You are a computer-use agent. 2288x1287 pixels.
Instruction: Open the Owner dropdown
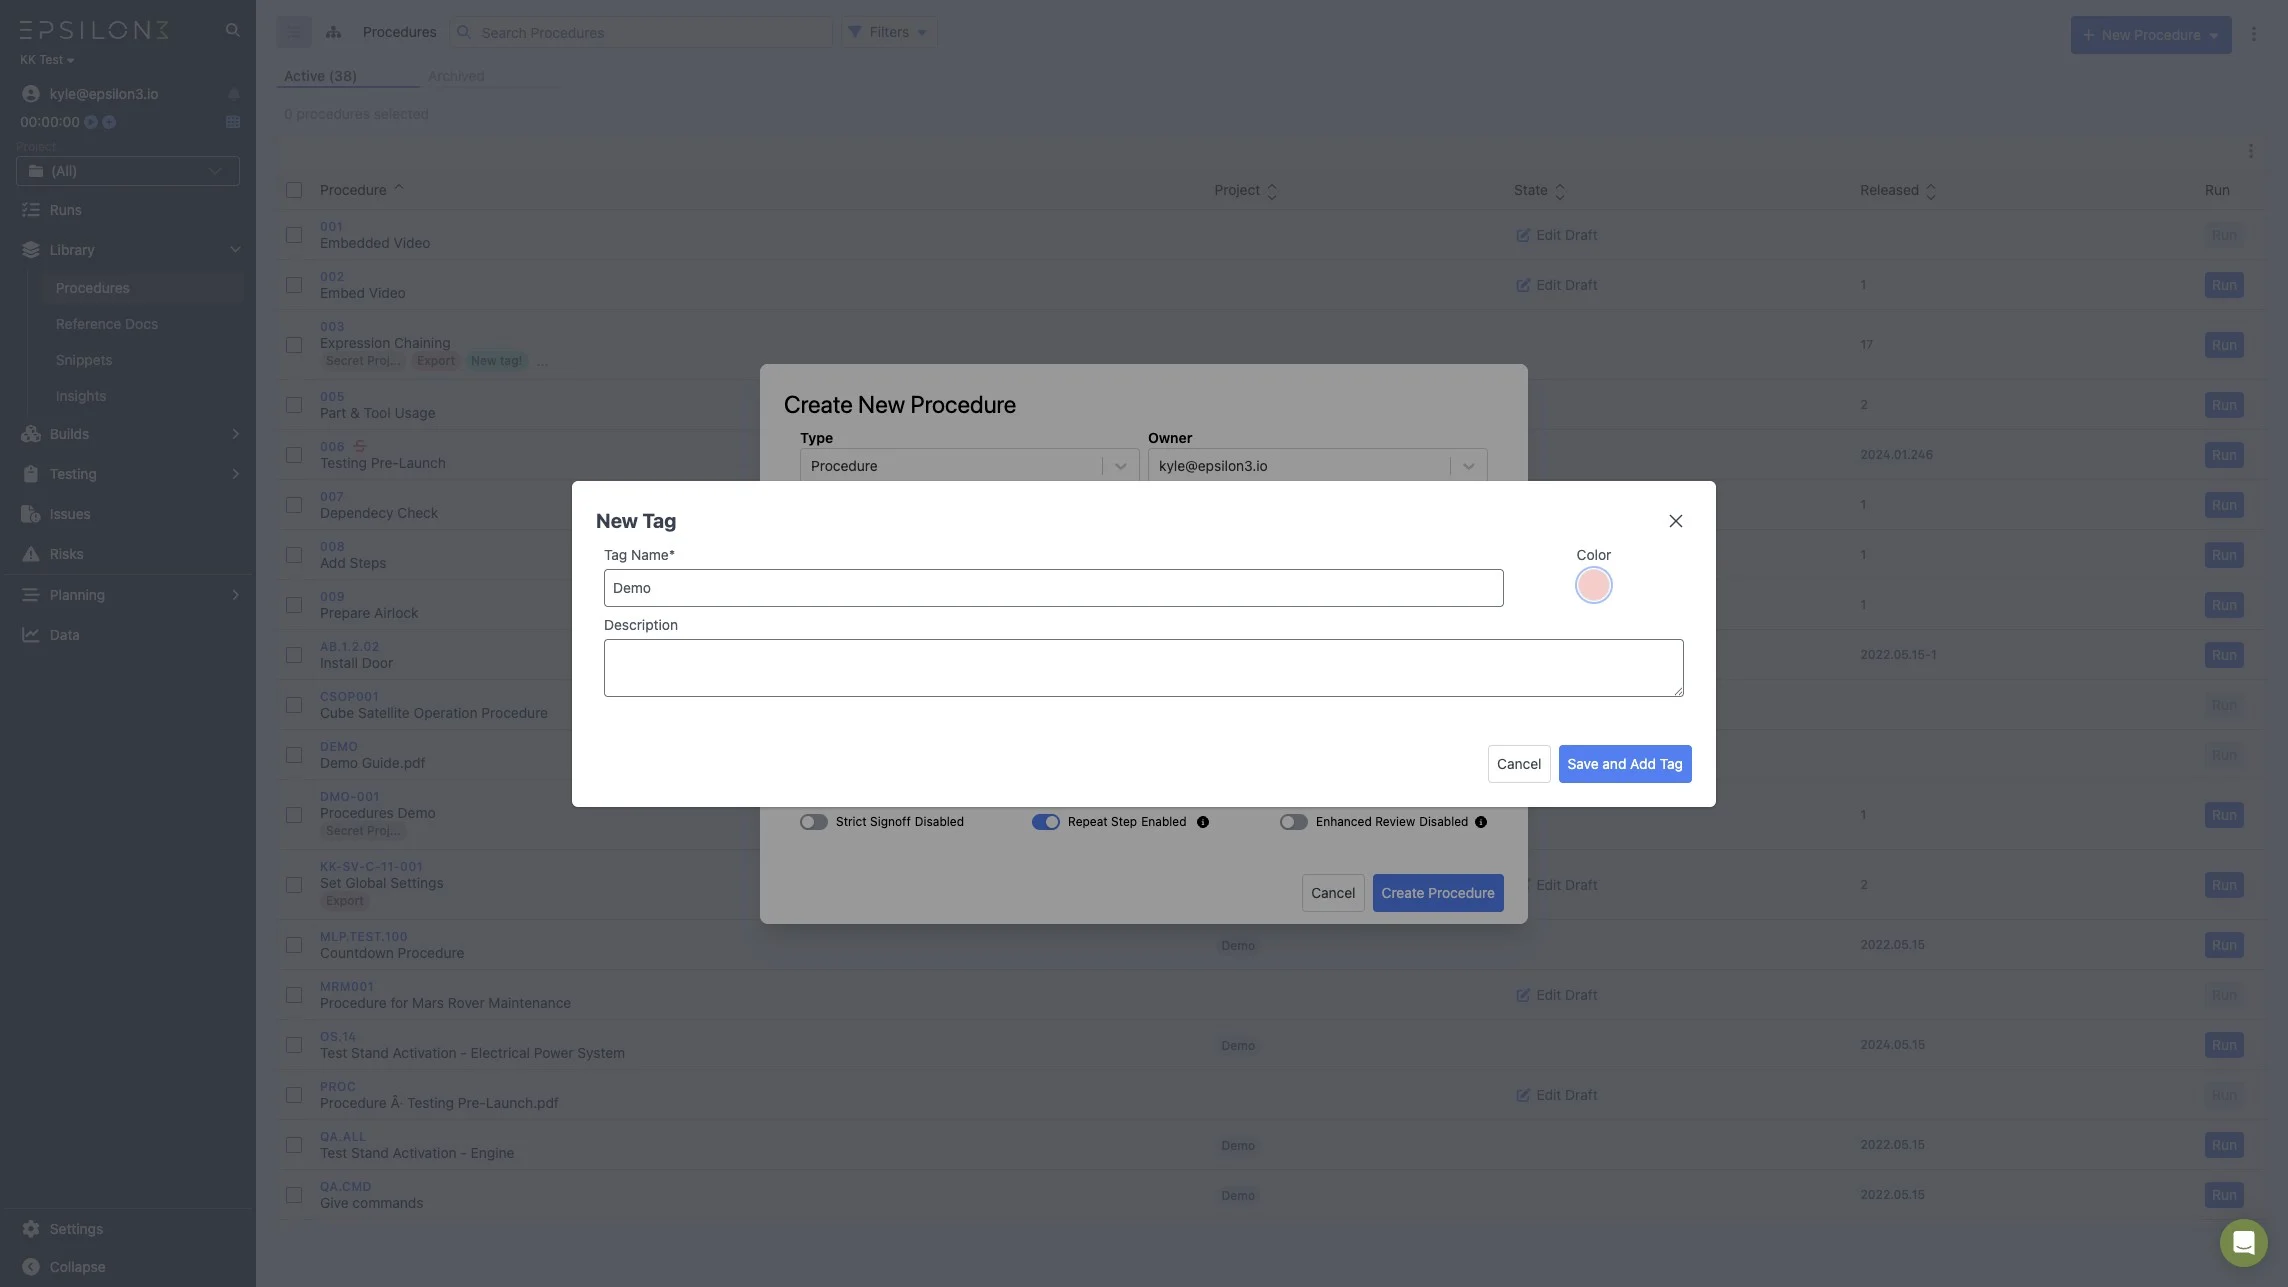click(x=1317, y=466)
